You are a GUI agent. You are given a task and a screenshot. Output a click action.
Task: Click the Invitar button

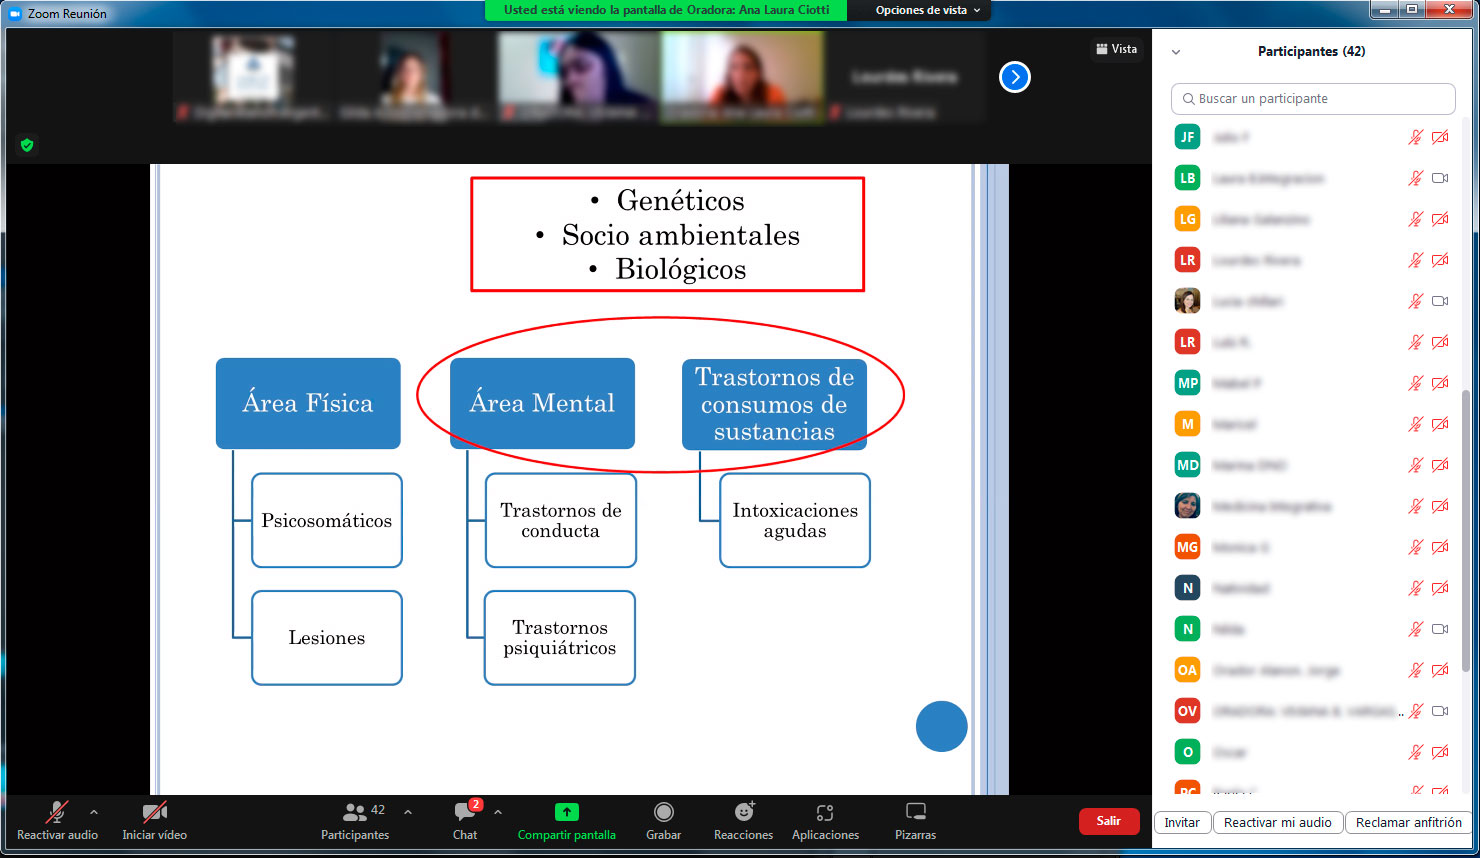[x=1181, y=822]
